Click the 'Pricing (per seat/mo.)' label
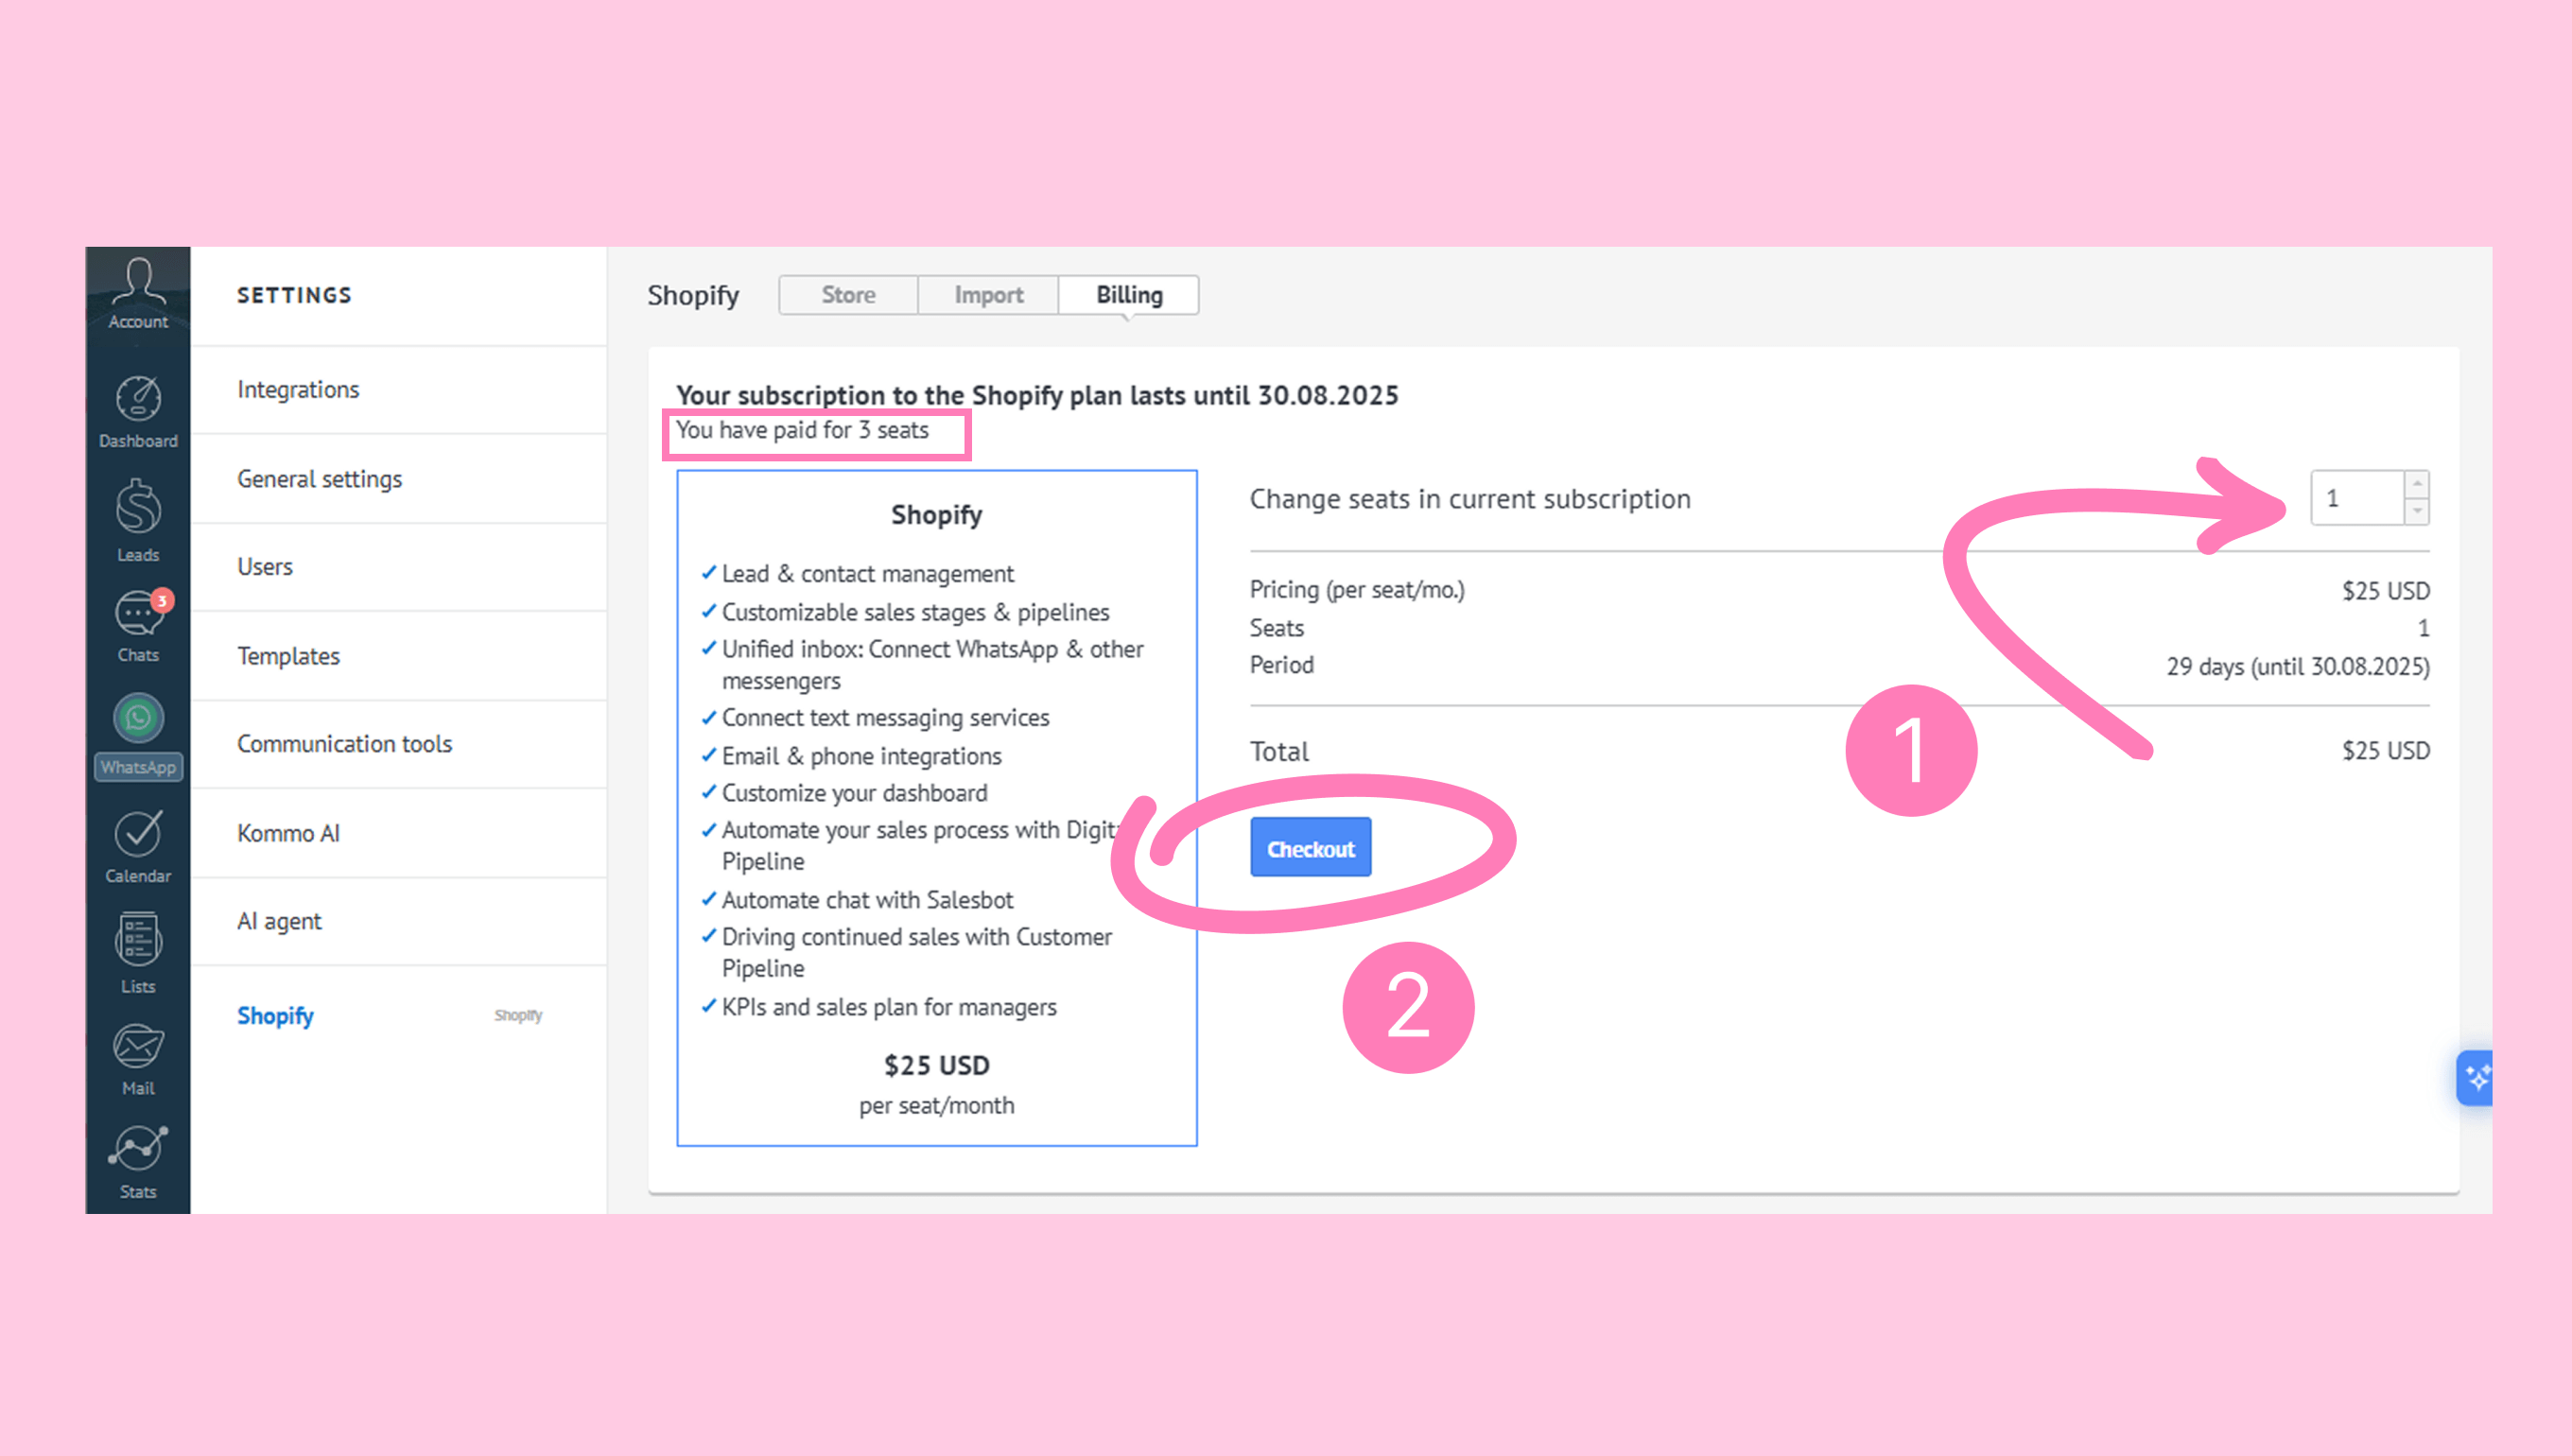Screen dimensions: 2572x1456 (1357, 590)
